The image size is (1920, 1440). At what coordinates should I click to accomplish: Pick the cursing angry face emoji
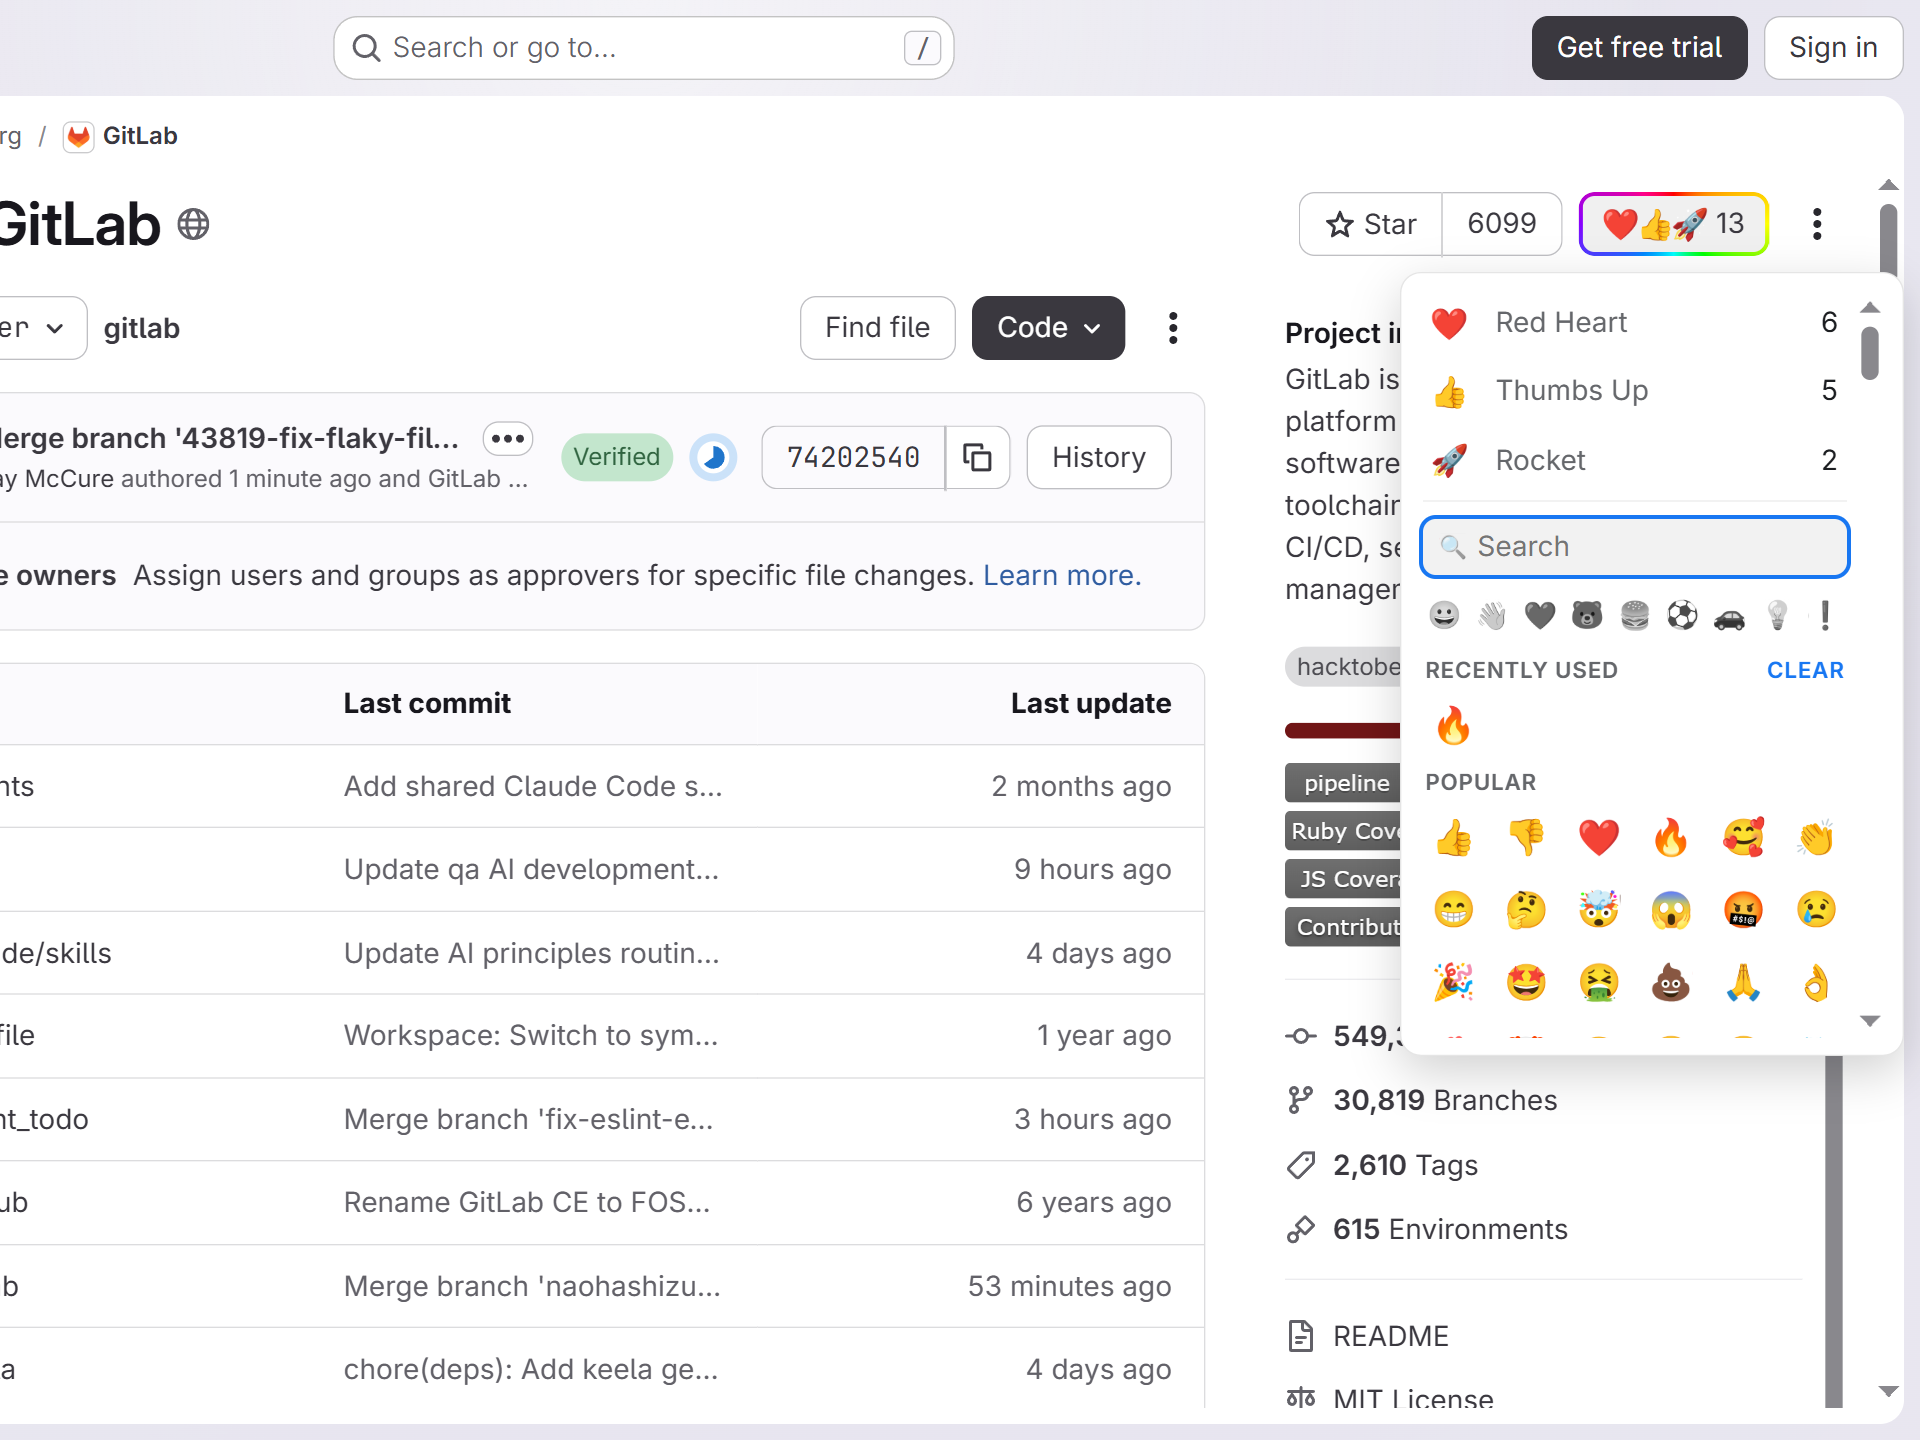(1743, 909)
